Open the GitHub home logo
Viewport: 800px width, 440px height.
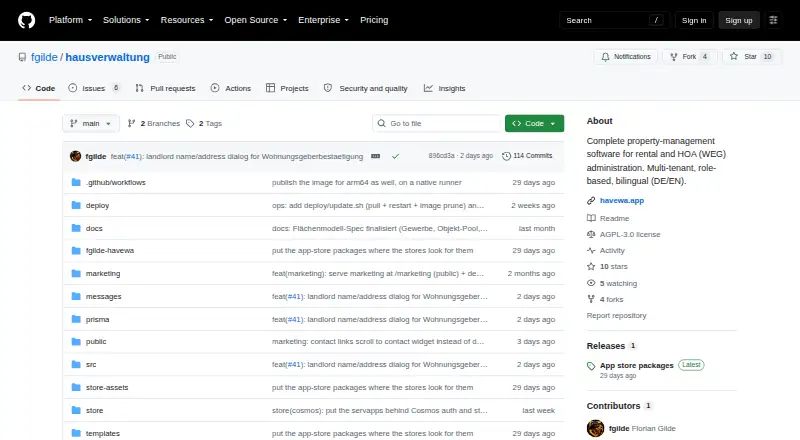tap(27, 20)
